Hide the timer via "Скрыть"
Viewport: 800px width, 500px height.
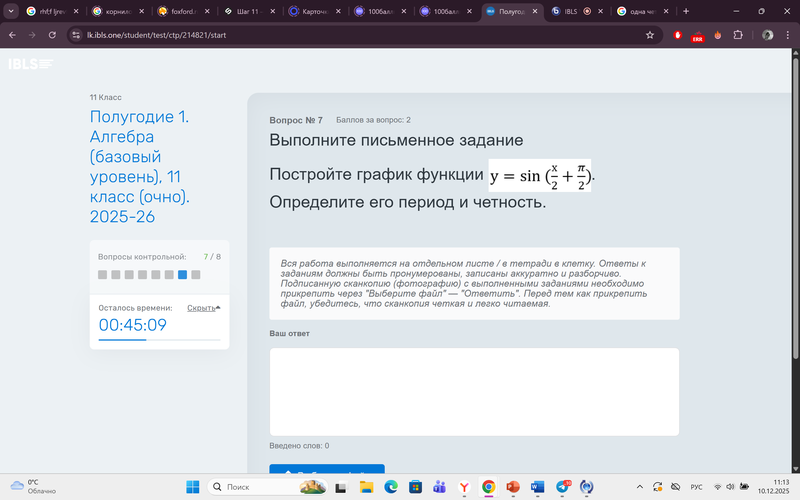(203, 308)
